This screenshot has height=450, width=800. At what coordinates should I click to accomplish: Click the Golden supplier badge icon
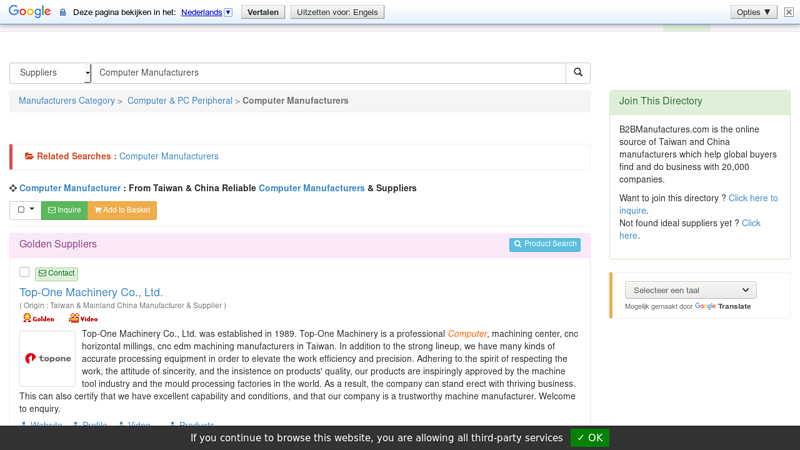pos(38,318)
